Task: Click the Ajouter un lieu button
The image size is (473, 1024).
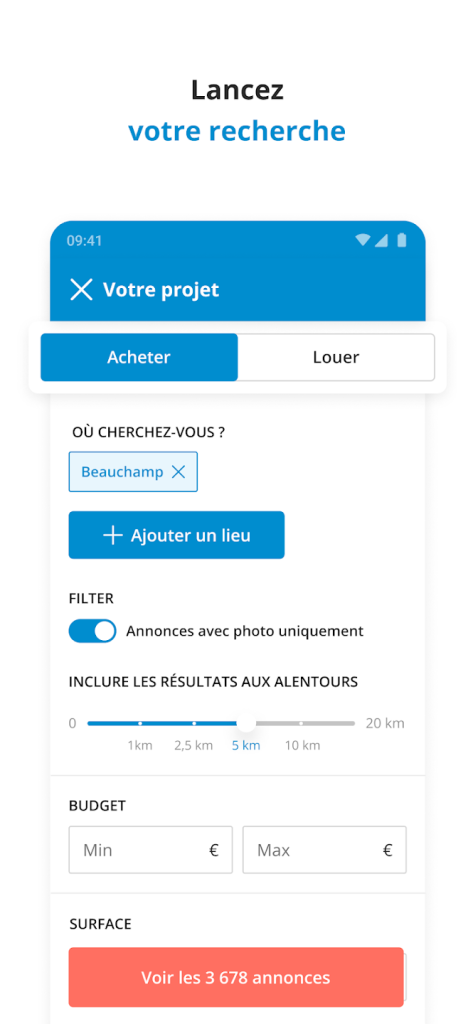Action: [x=176, y=535]
